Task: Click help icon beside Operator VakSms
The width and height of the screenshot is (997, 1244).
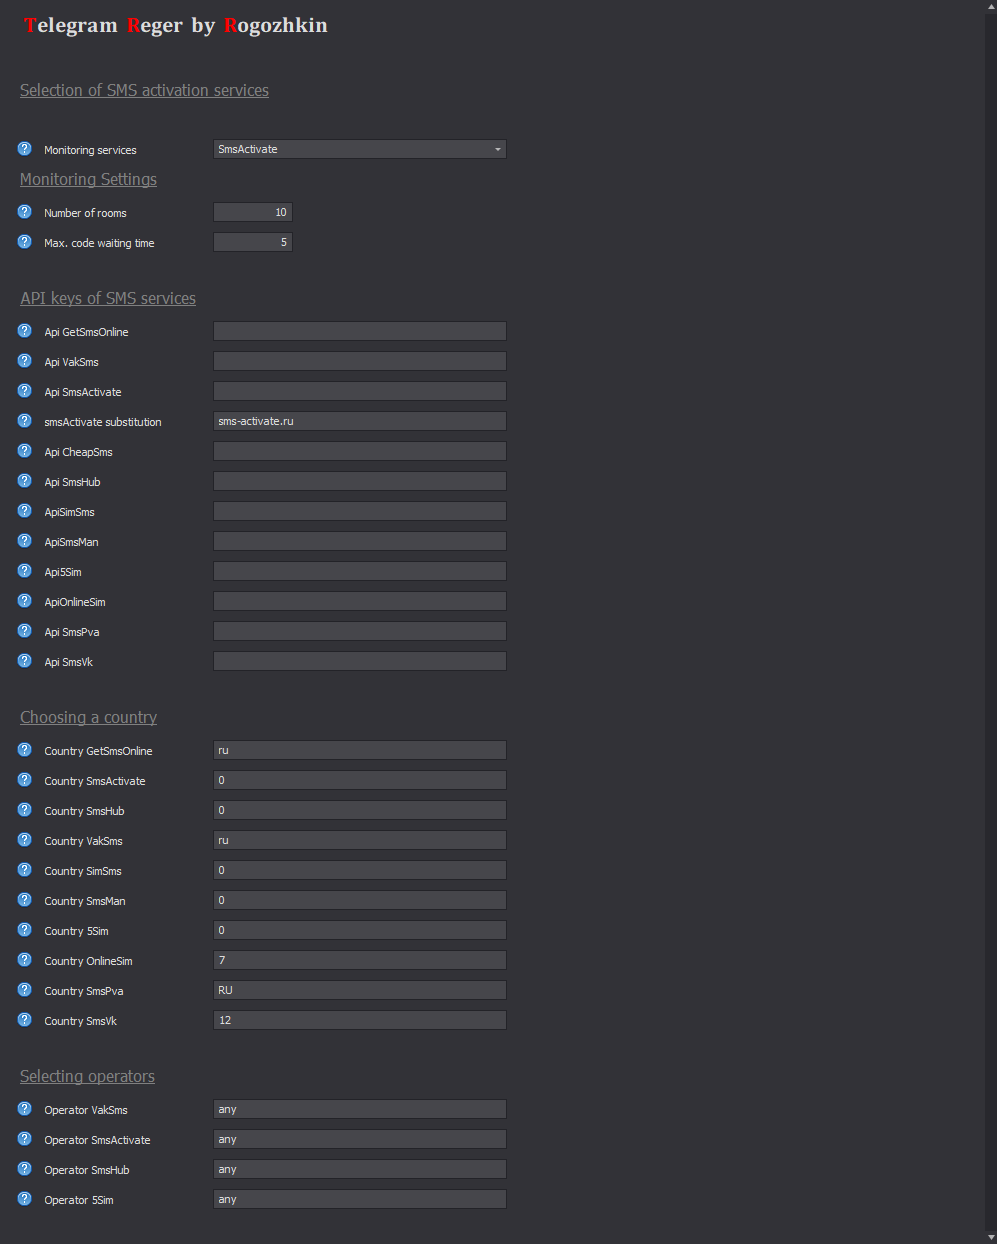Action: pos(25,1109)
